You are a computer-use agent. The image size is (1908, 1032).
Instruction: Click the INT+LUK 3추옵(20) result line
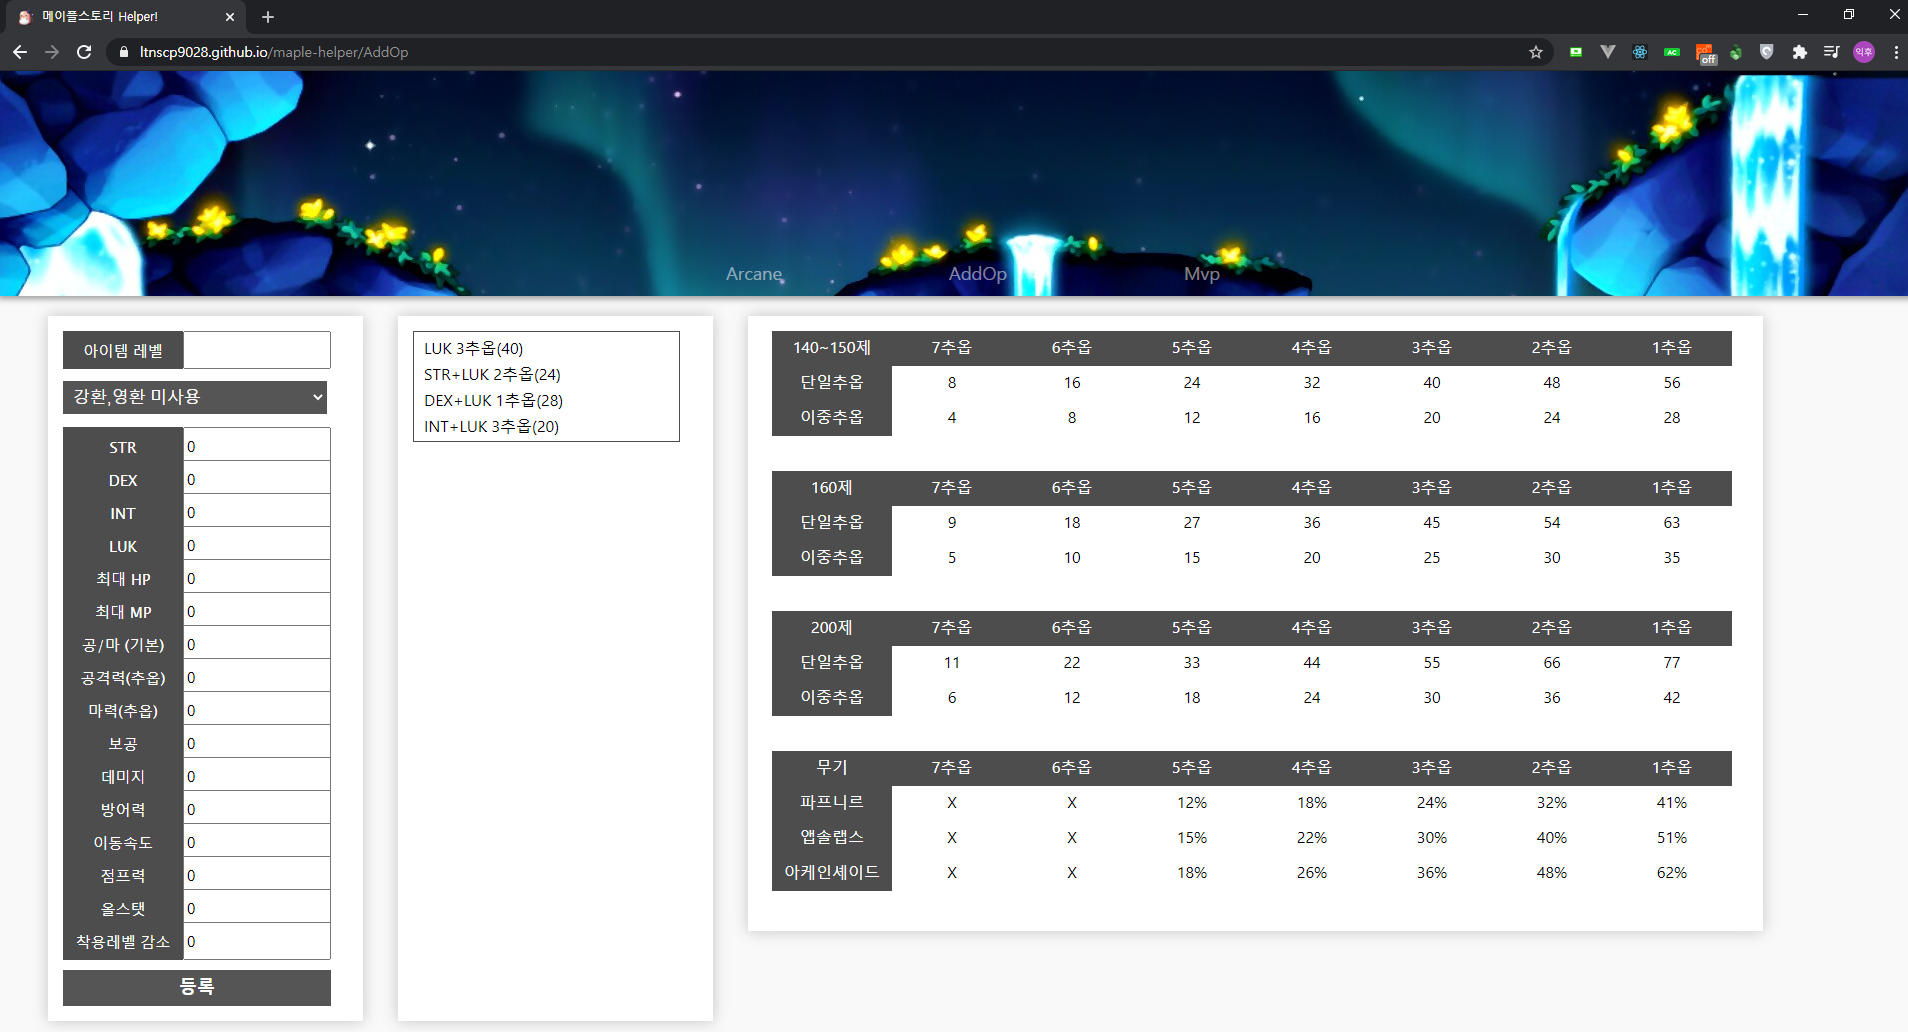pos(491,426)
